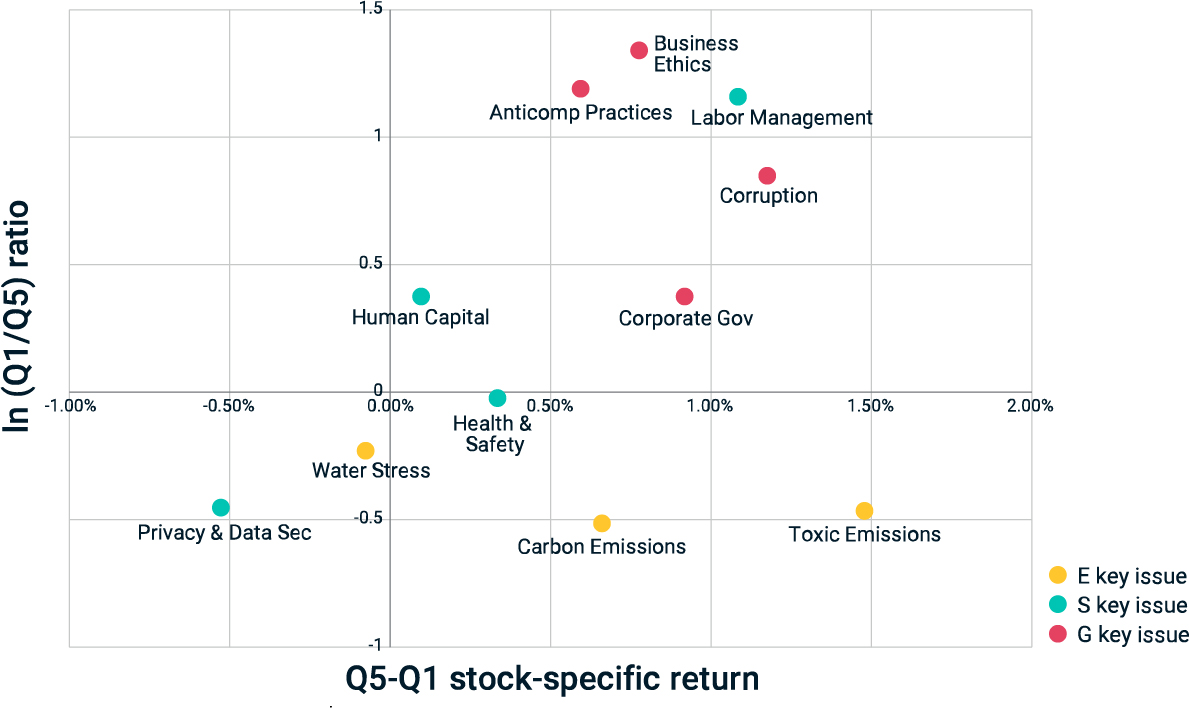Click the Toxic Emissions data point

tap(864, 511)
